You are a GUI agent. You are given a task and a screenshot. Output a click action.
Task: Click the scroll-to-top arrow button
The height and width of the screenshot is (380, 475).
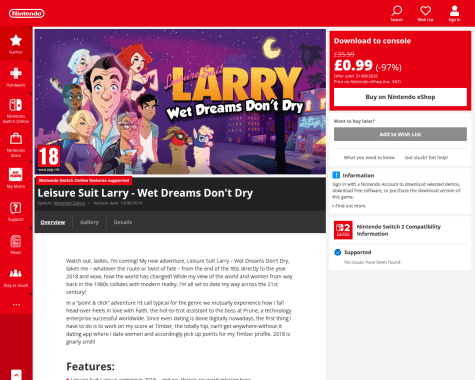(x=16, y=375)
